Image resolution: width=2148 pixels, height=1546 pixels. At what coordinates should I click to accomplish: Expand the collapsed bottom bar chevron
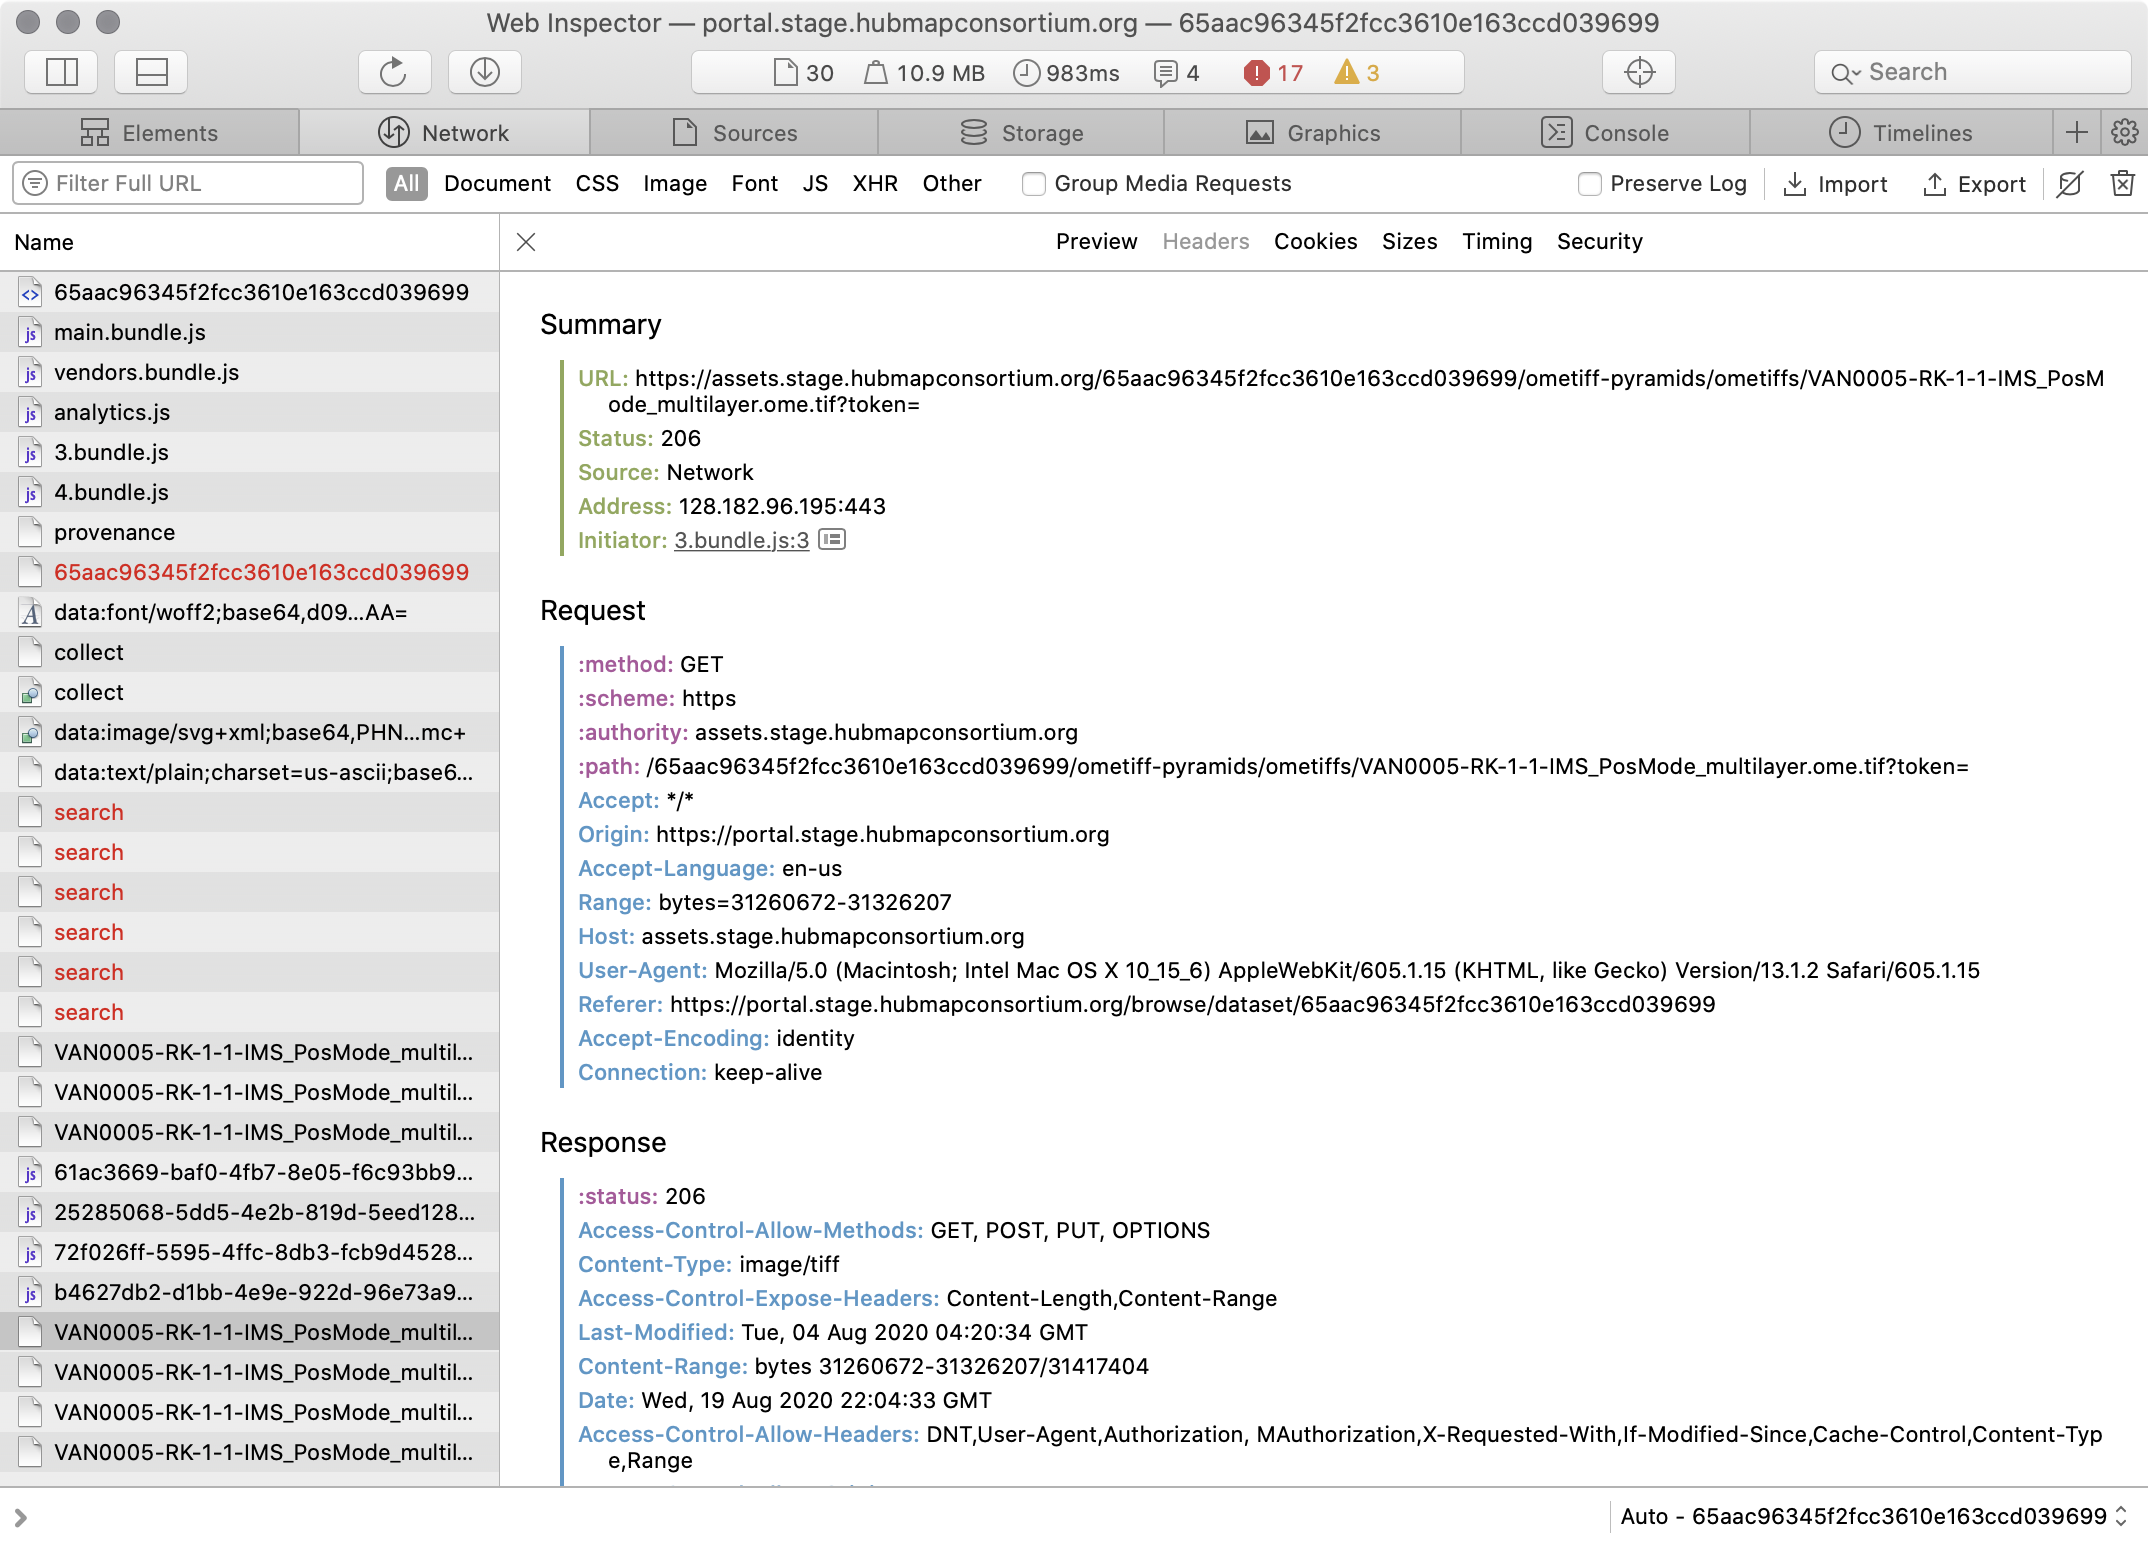(x=22, y=1517)
